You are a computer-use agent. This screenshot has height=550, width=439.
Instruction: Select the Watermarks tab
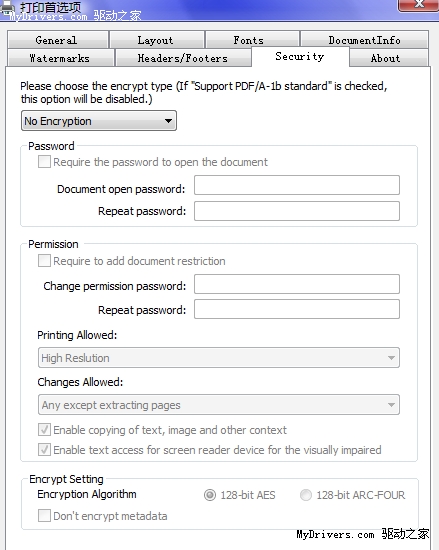coord(61,58)
